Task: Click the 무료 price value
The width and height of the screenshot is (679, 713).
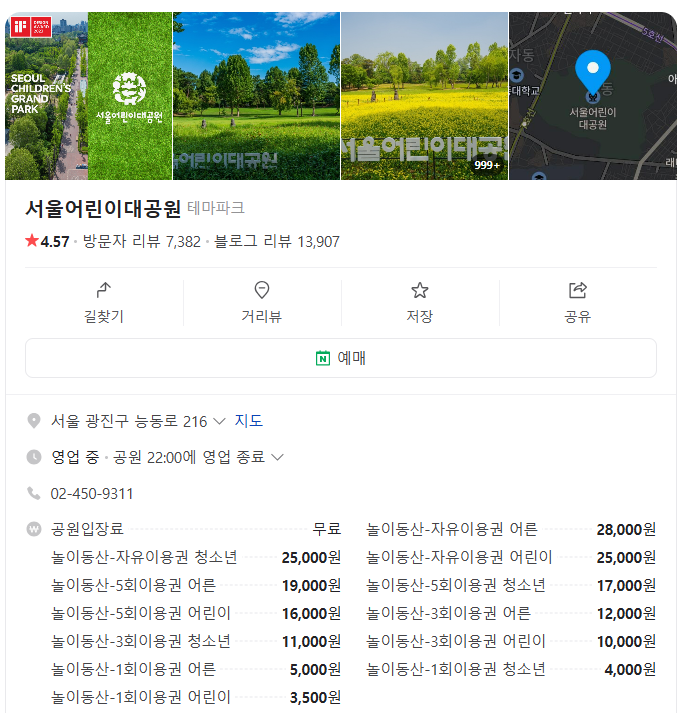Action: 327,529
